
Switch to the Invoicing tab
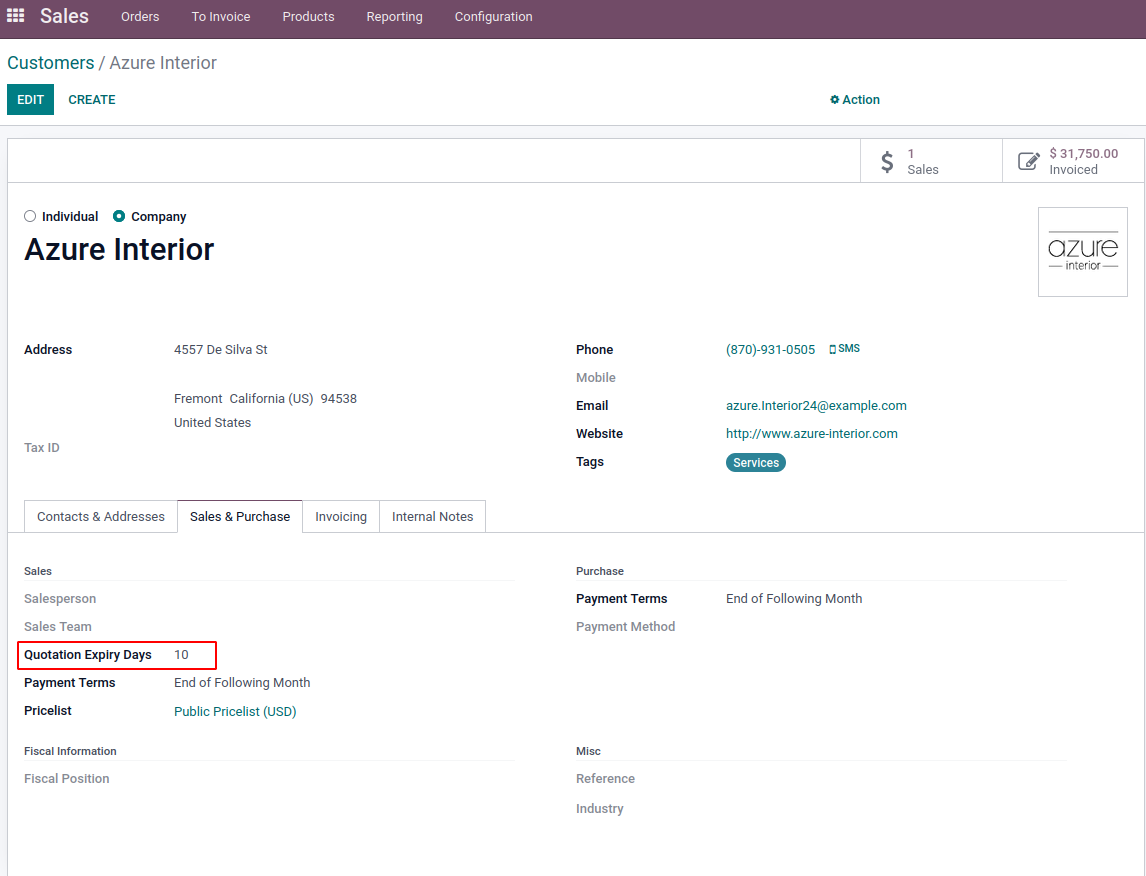click(341, 517)
